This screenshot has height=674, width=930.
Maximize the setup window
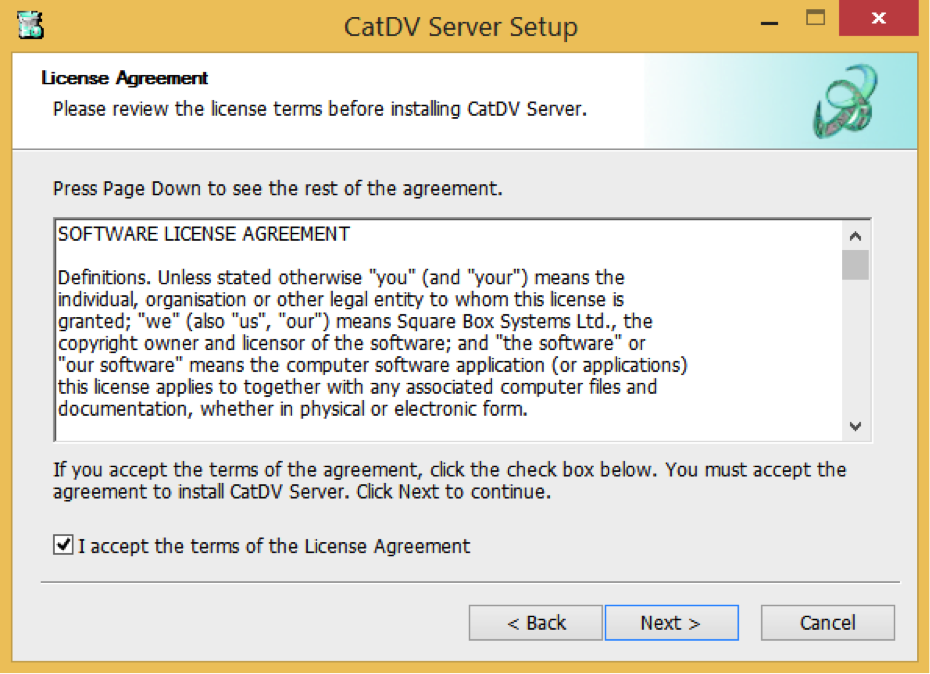point(816,18)
